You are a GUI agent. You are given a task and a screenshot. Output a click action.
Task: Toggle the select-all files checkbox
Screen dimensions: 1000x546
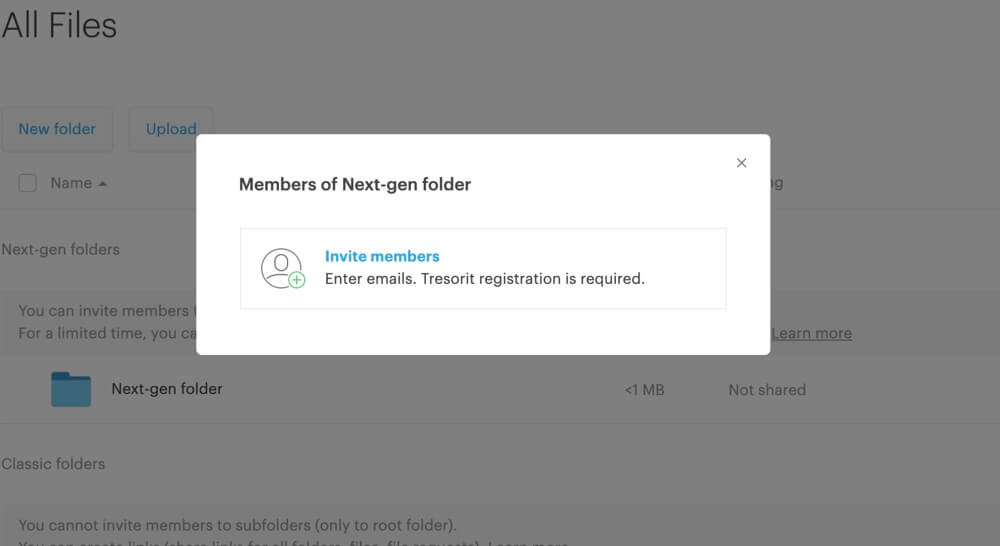coord(27,183)
